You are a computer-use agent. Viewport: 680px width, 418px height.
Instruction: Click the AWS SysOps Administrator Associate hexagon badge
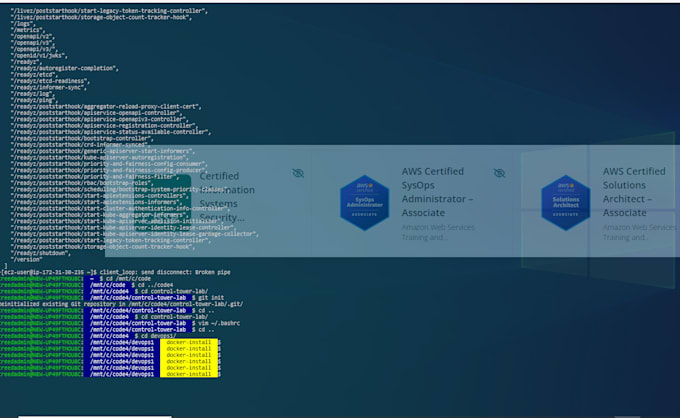(364, 202)
